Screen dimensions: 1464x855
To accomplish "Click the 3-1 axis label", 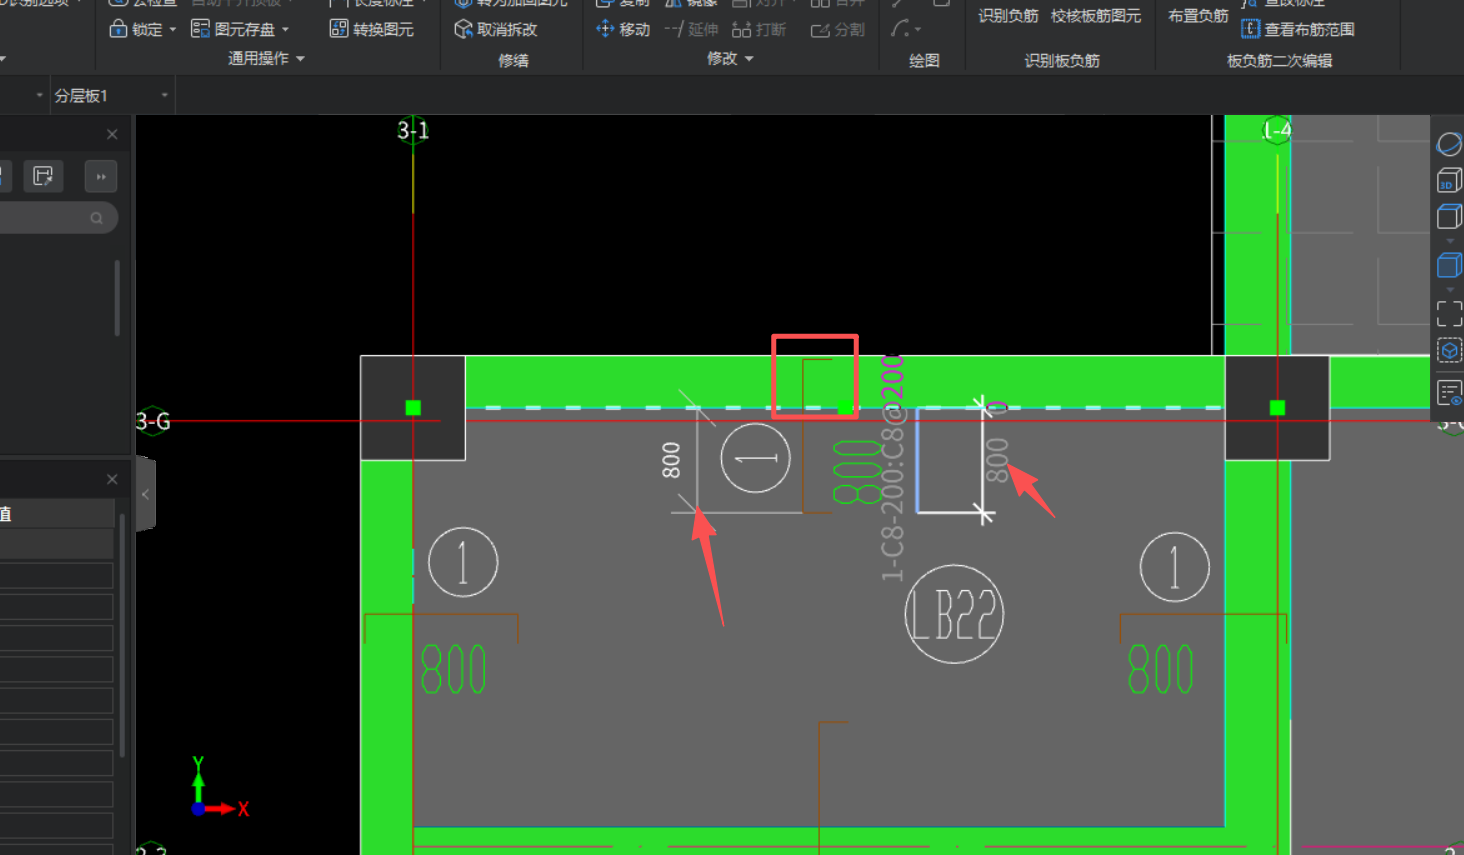I will click(x=413, y=130).
